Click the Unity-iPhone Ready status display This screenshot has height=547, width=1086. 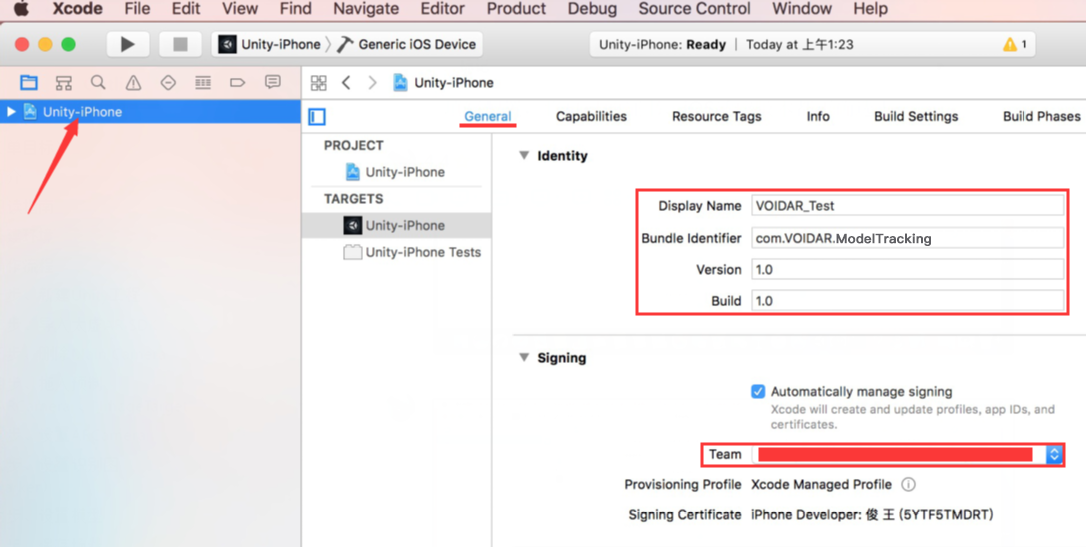click(x=812, y=45)
